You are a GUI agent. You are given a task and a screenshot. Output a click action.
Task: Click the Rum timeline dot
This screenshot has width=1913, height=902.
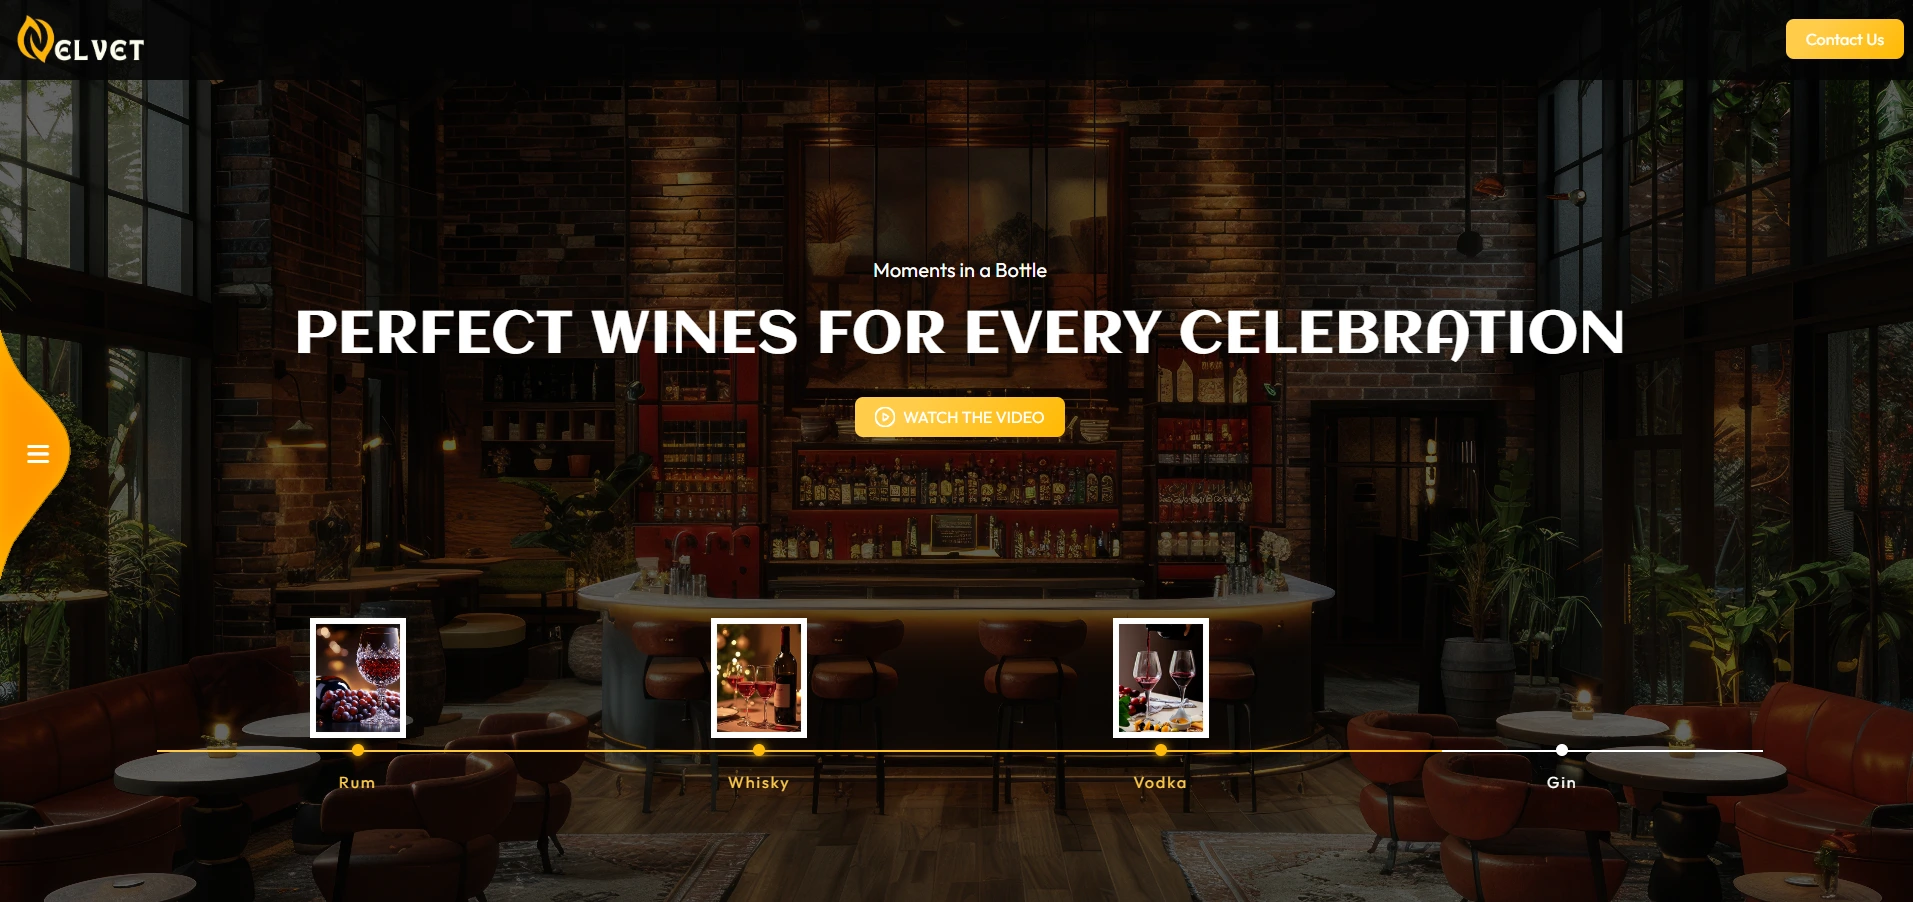click(x=358, y=750)
